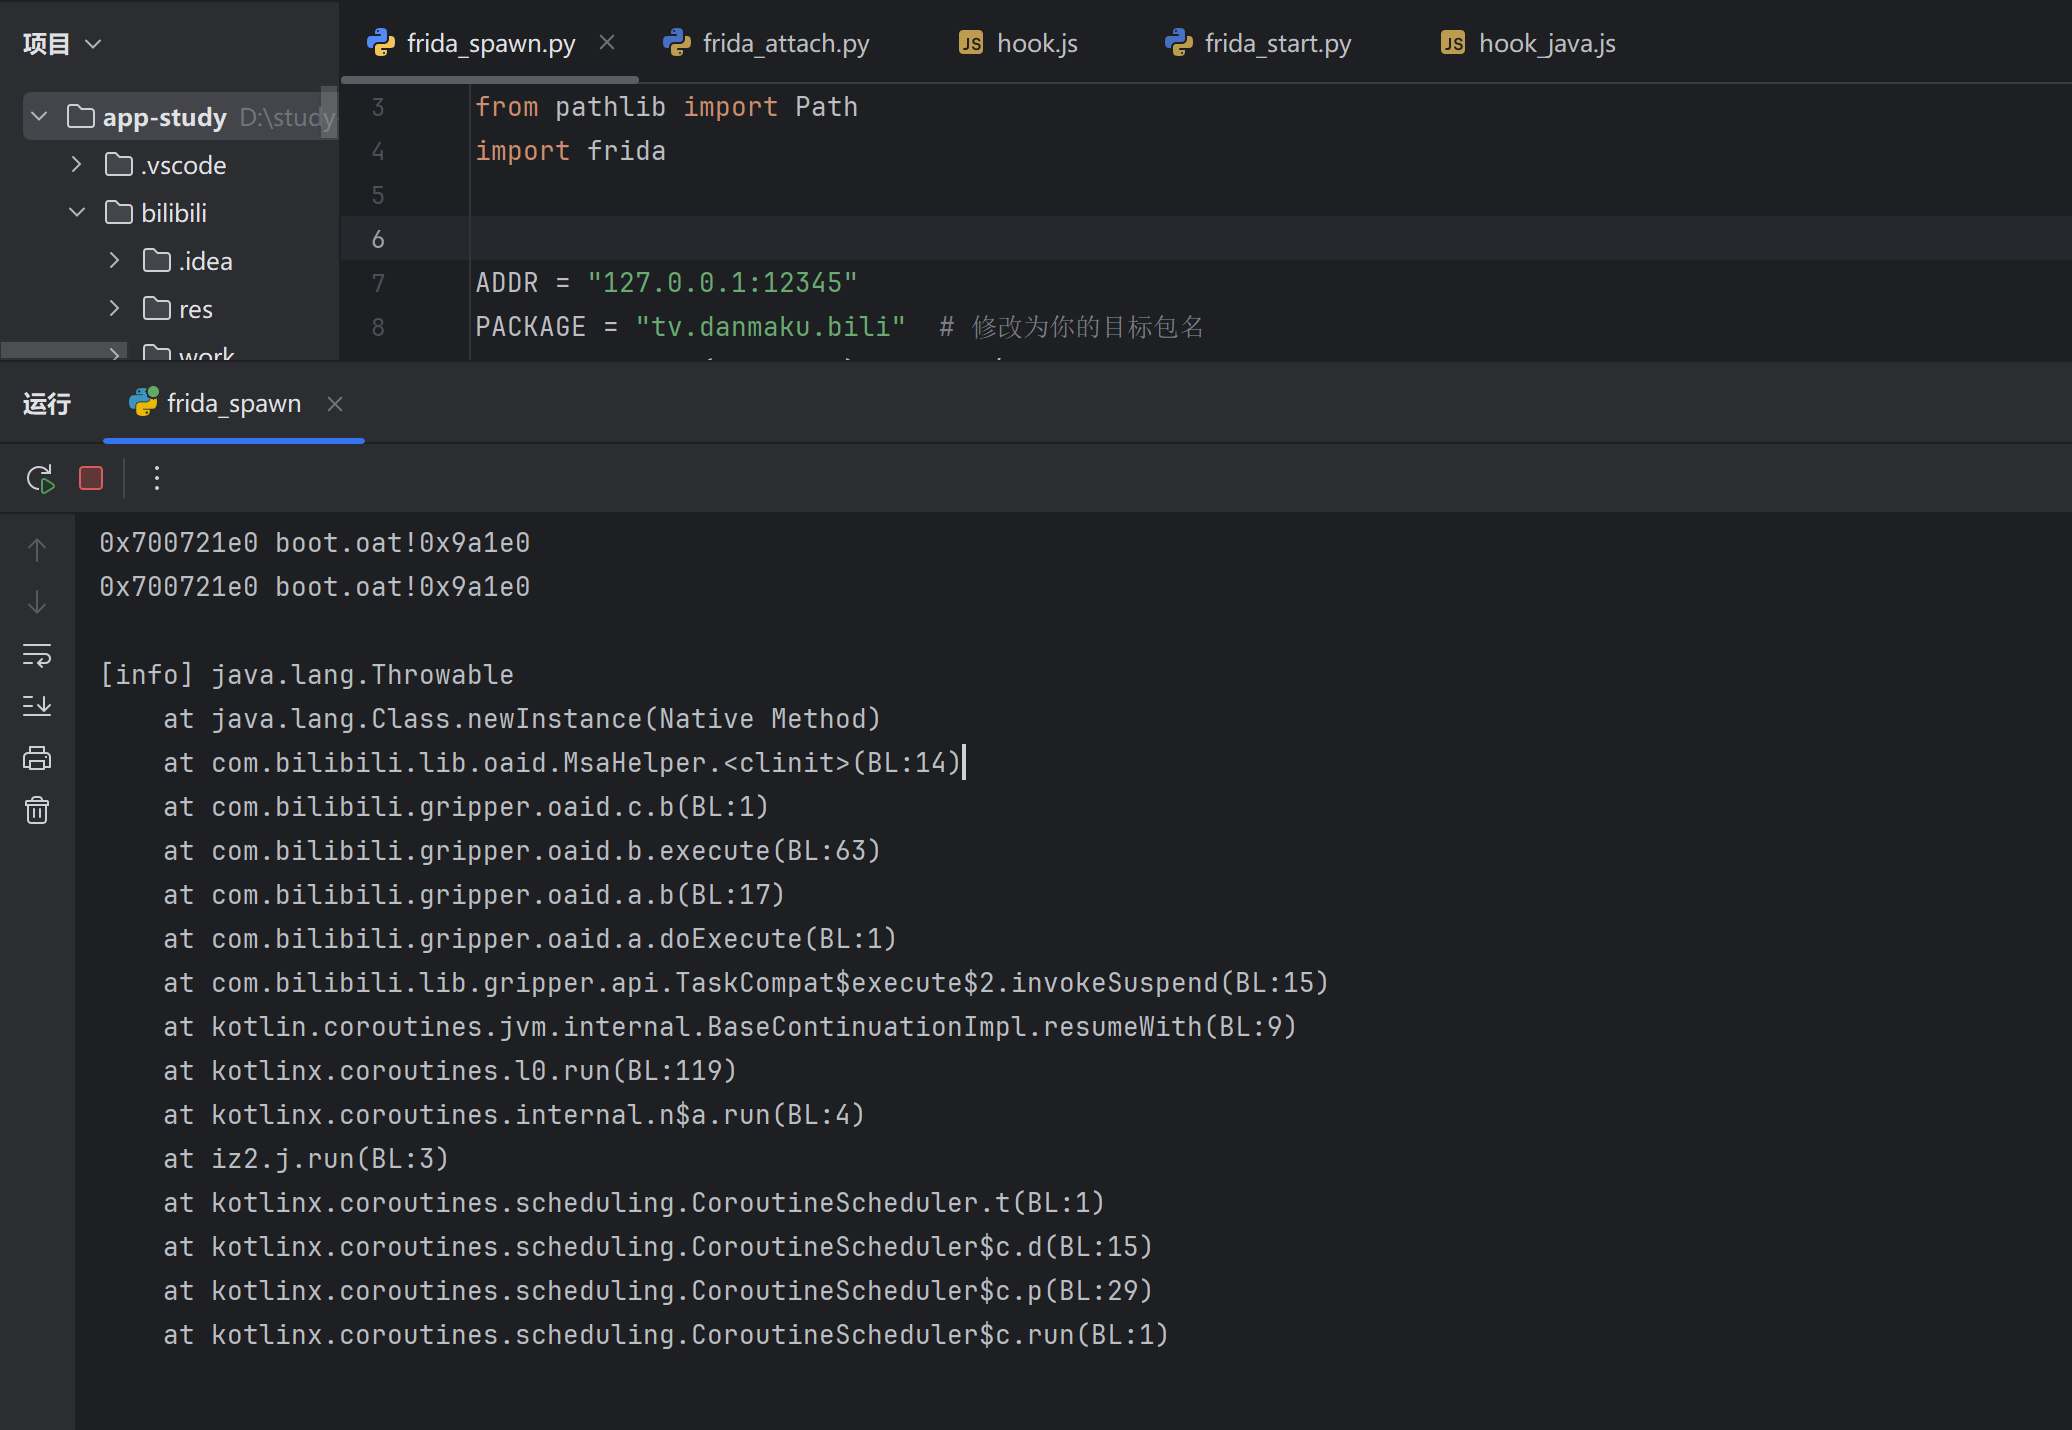
Task: Enable scroll to end of console
Action: point(37,706)
